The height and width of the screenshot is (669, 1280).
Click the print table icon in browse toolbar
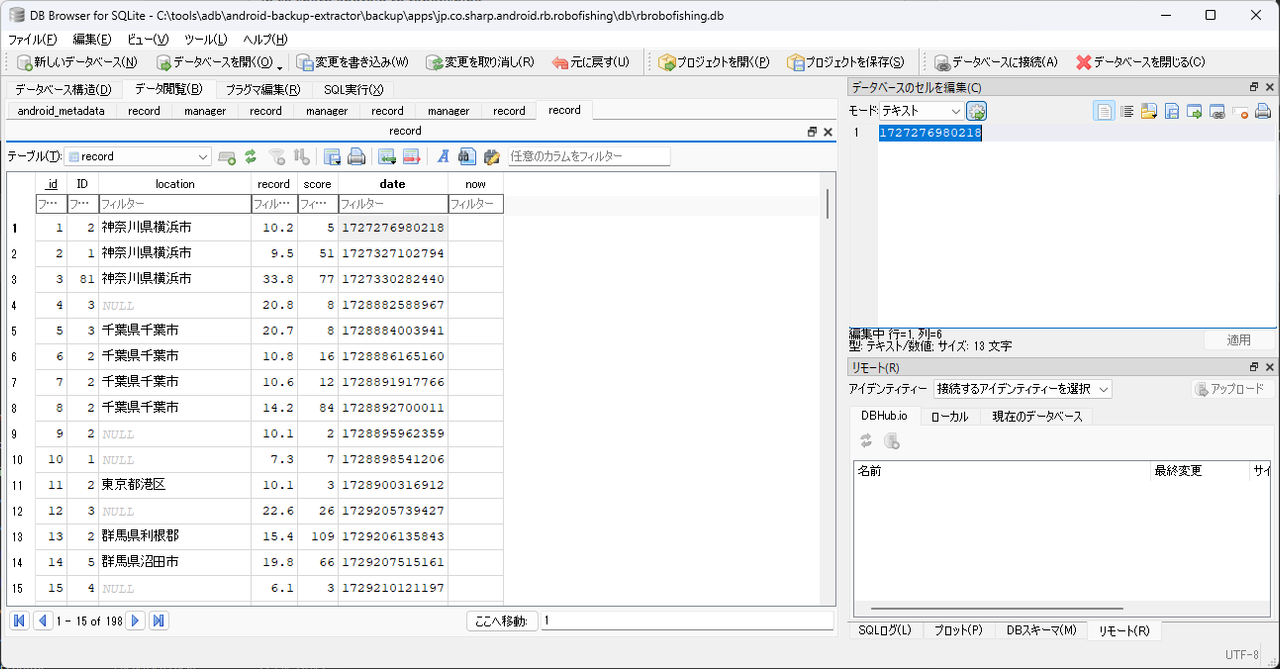[356, 157]
